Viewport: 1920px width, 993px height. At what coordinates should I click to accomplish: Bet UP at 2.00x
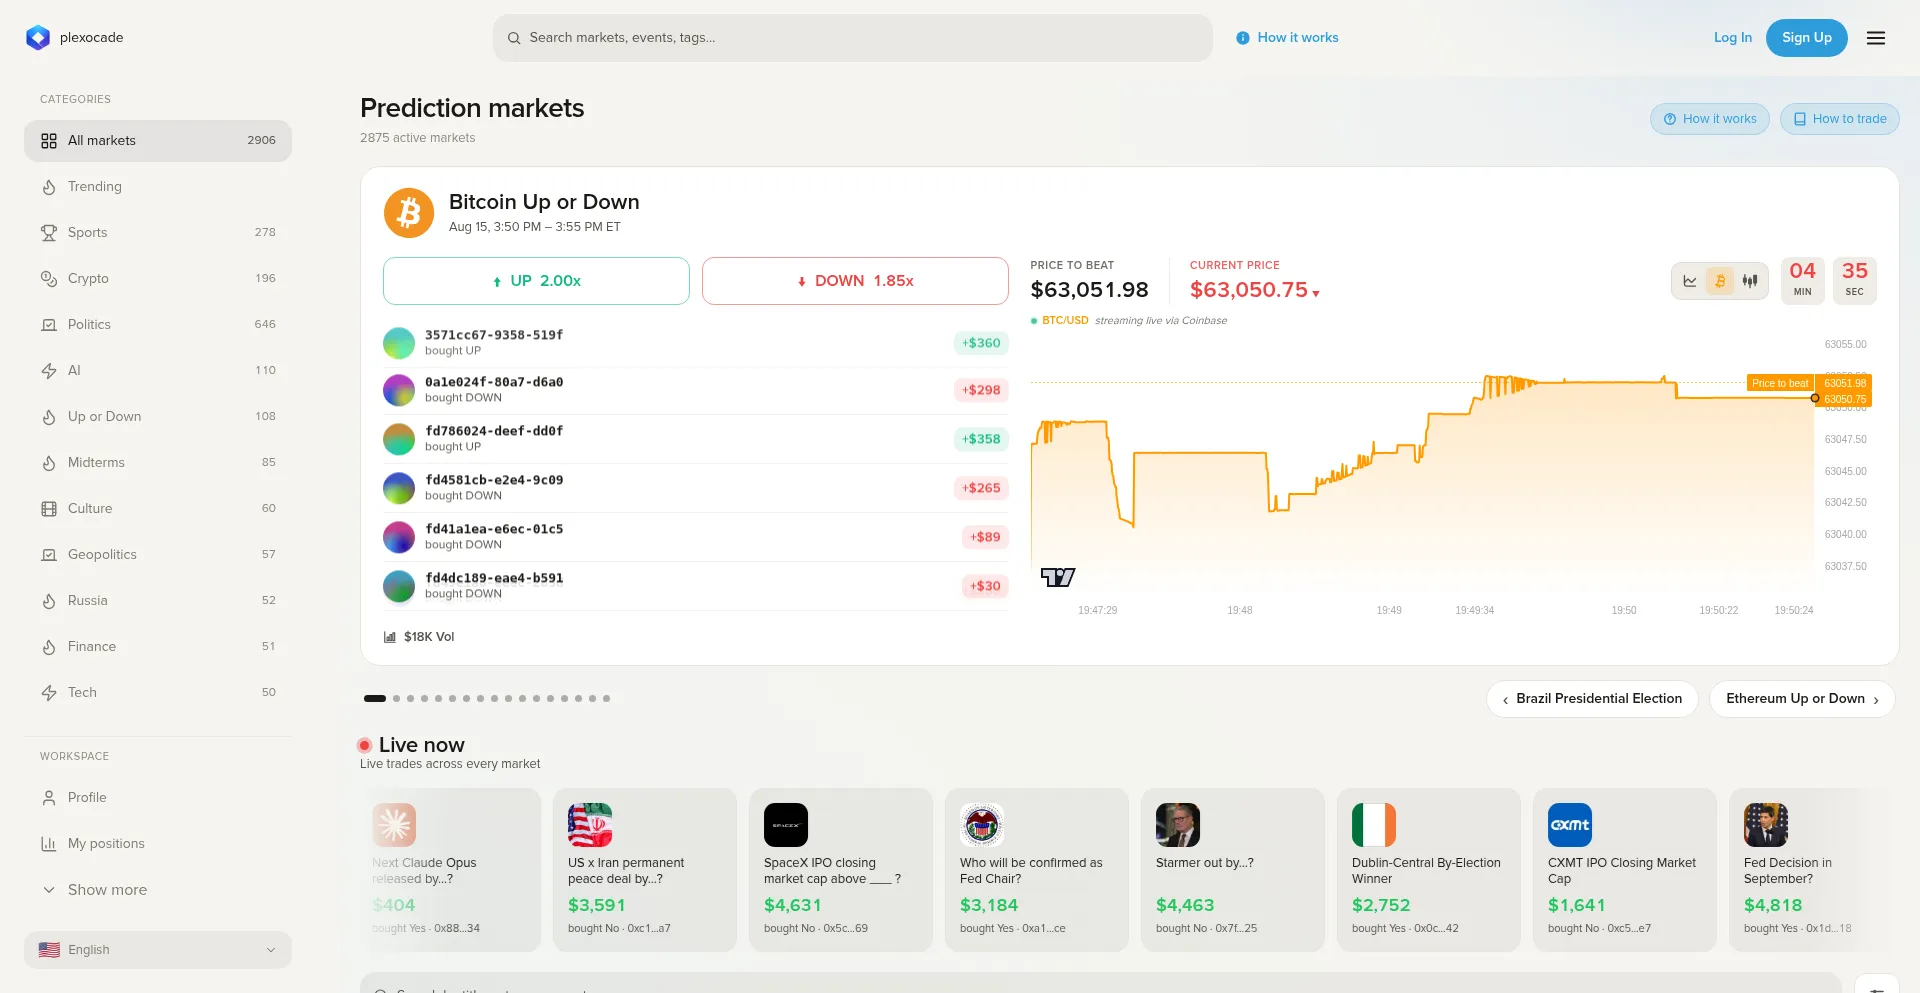[536, 281]
